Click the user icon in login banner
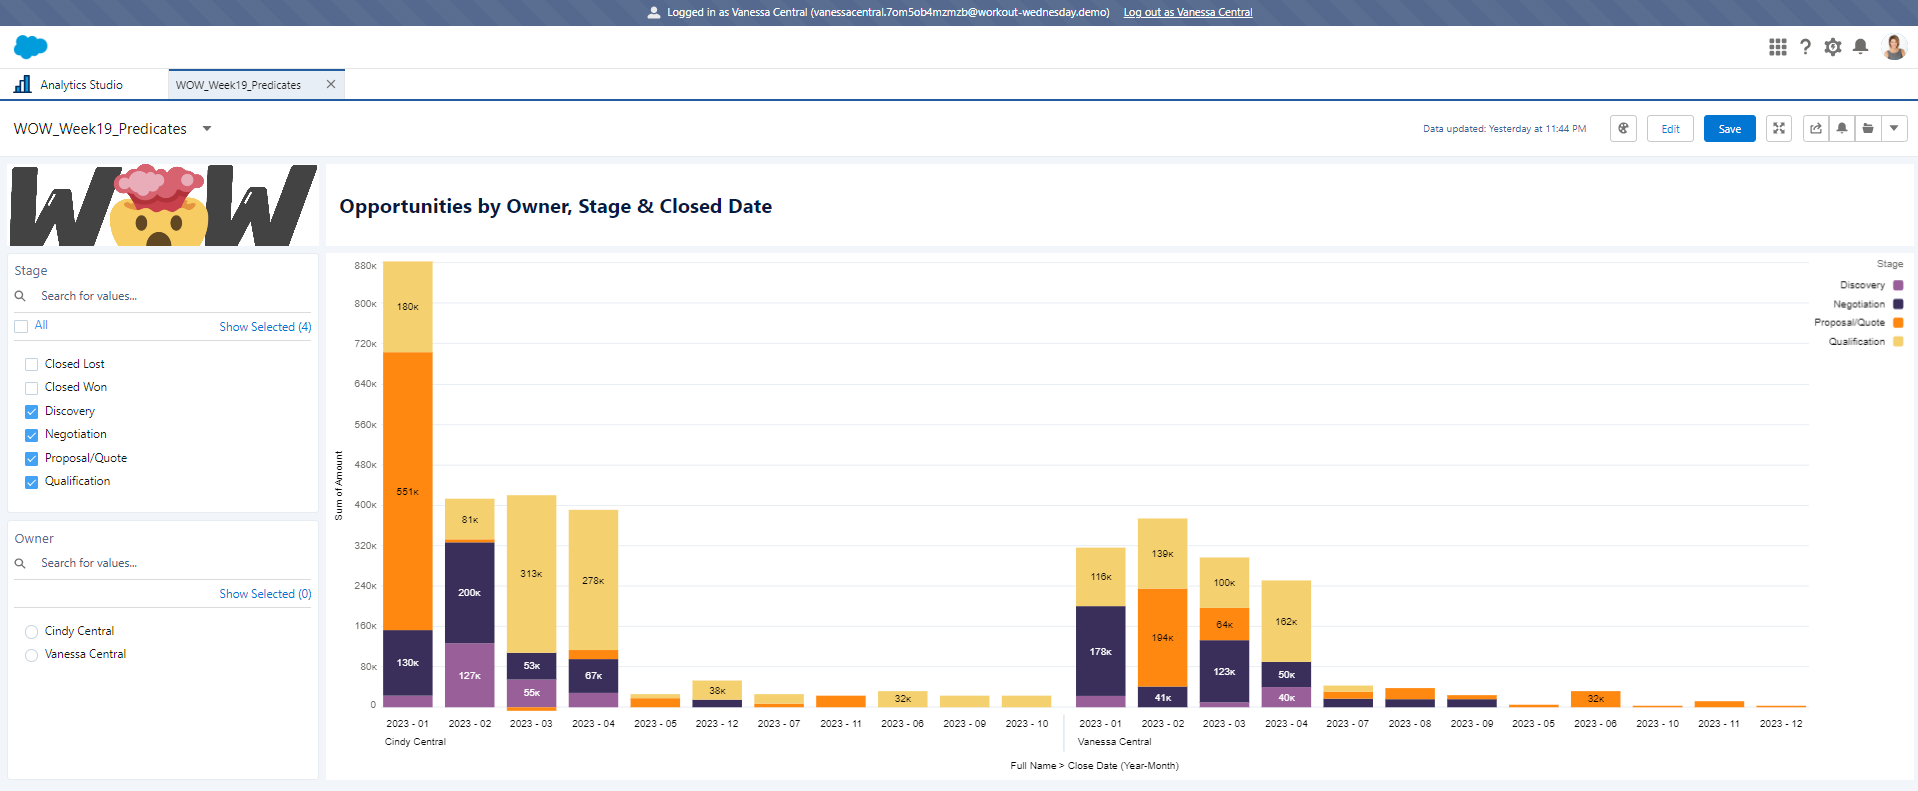1918x791 pixels. [654, 12]
